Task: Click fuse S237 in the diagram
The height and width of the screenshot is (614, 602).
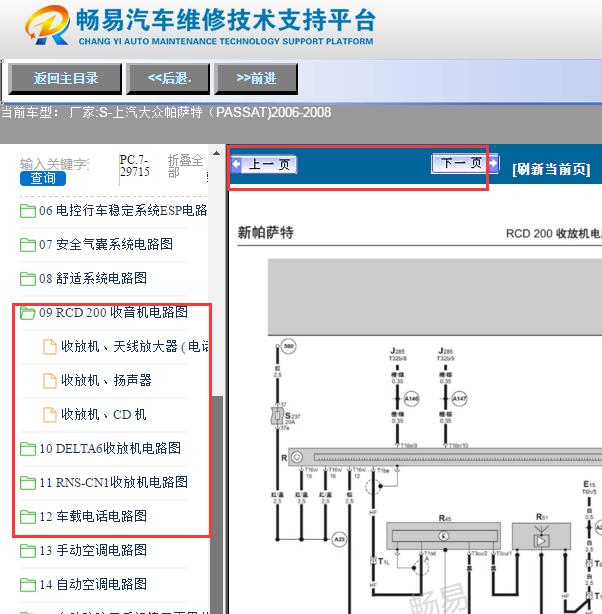Action: (278, 416)
